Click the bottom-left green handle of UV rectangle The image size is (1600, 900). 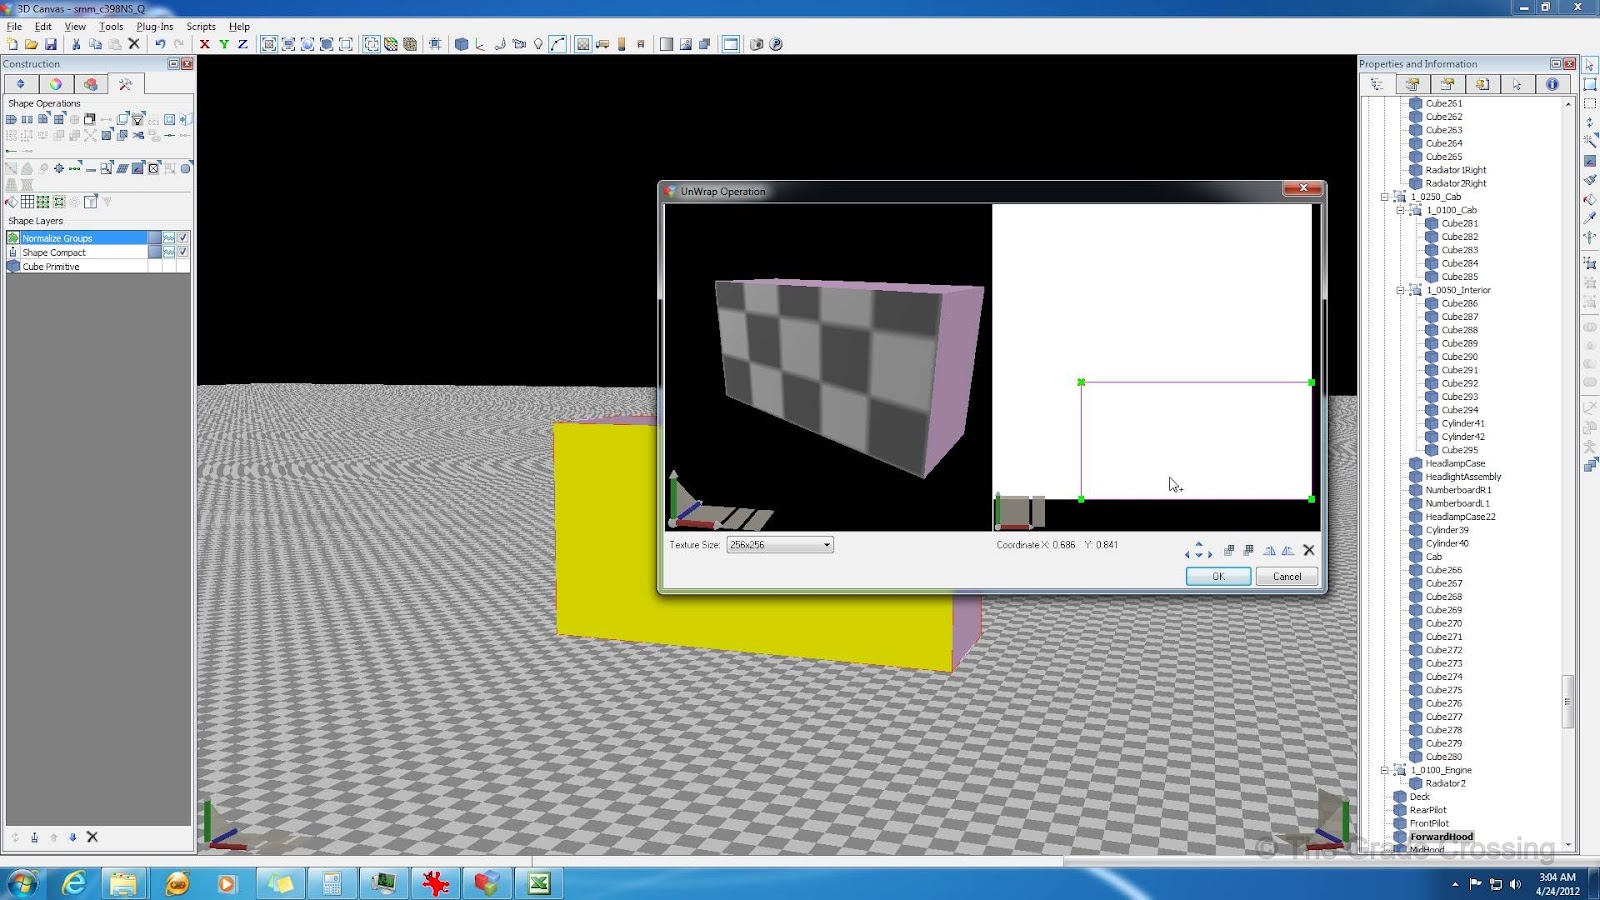(1081, 499)
